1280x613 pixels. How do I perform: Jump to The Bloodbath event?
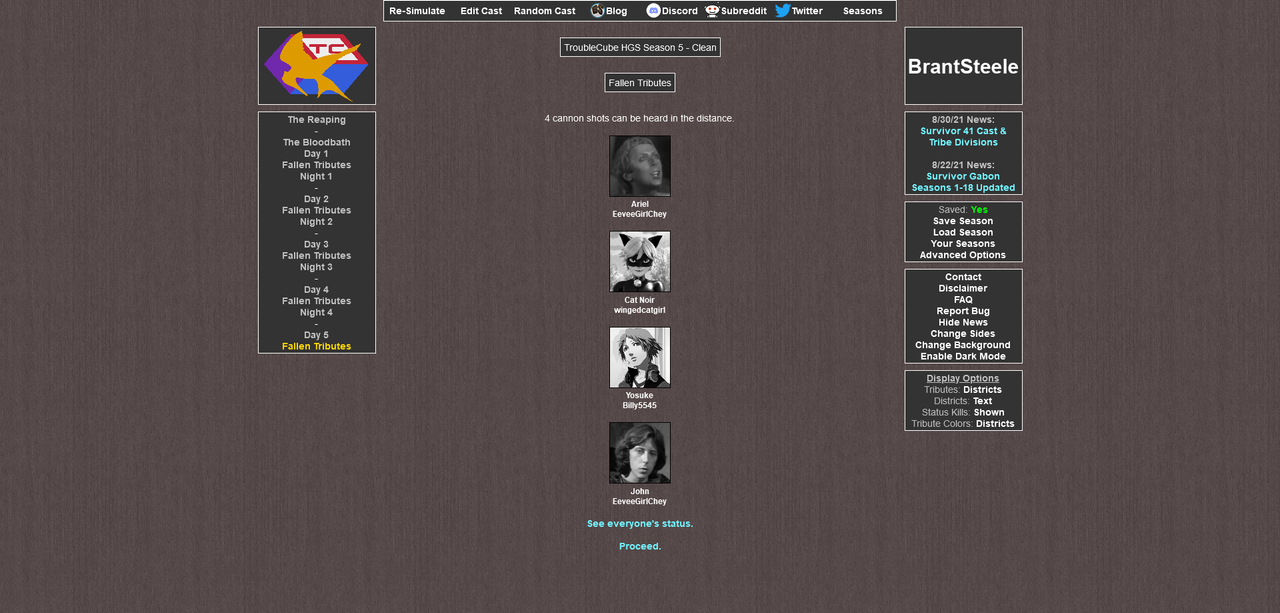pyautogui.click(x=317, y=143)
